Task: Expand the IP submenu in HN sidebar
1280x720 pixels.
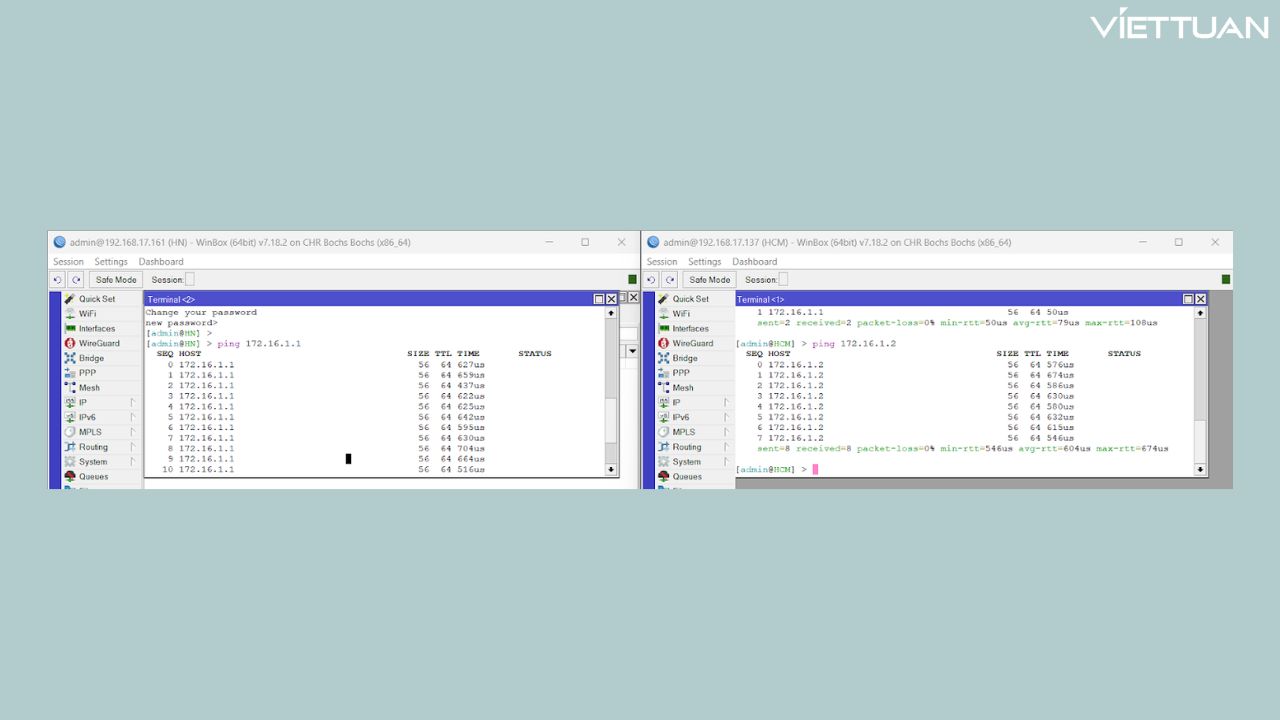Action: point(83,402)
